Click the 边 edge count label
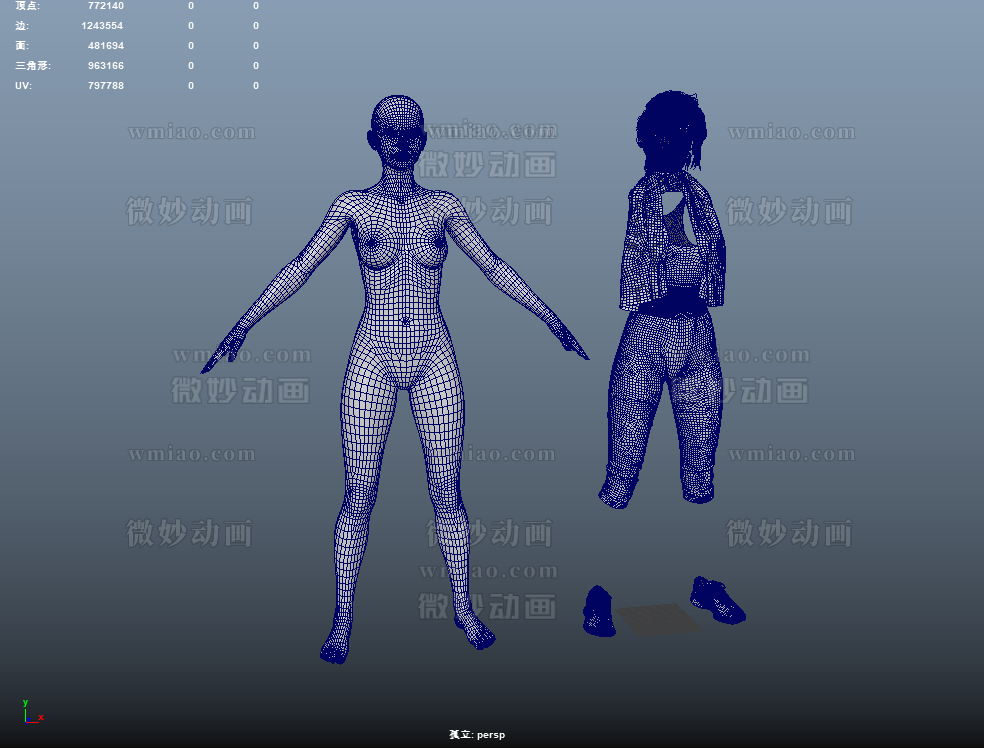The image size is (984, 748). click(x=22, y=26)
